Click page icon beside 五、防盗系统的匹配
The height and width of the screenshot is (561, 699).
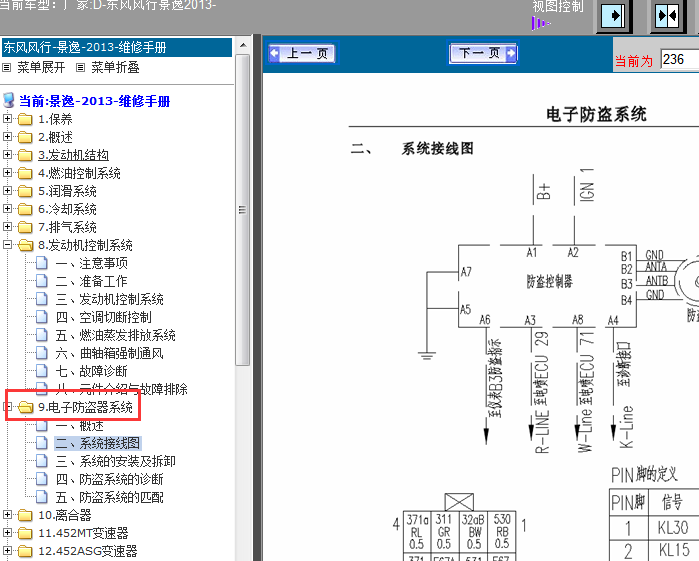point(41,496)
